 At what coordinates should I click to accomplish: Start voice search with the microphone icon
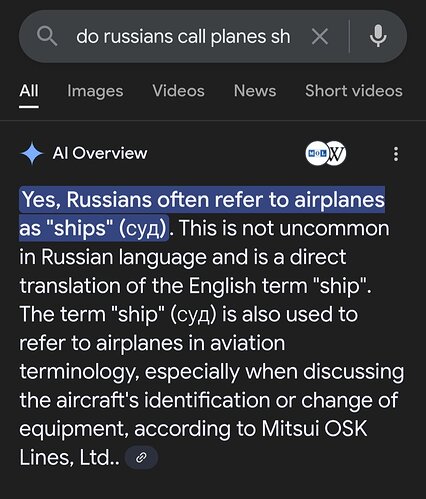pyautogui.click(x=378, y=36)
